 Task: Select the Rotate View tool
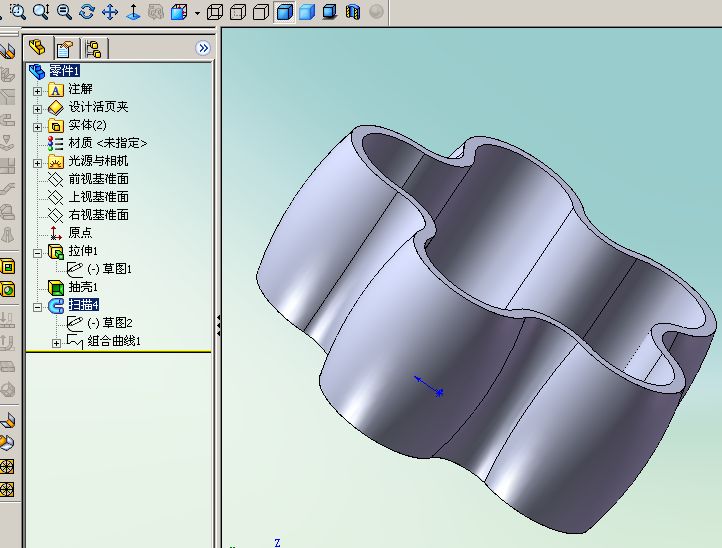pyautogui.click(x=87, y=12)
